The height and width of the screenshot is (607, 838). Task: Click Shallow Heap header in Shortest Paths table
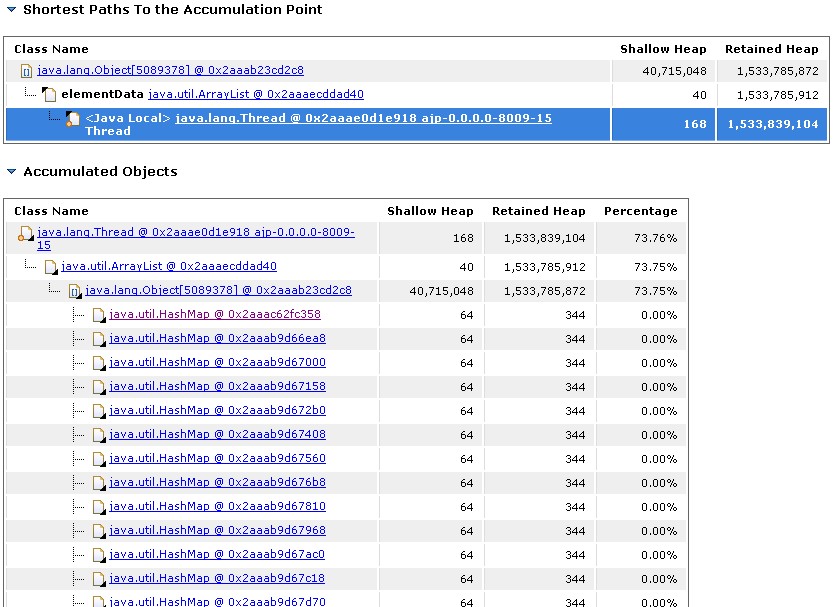click(x=663, y=49)
